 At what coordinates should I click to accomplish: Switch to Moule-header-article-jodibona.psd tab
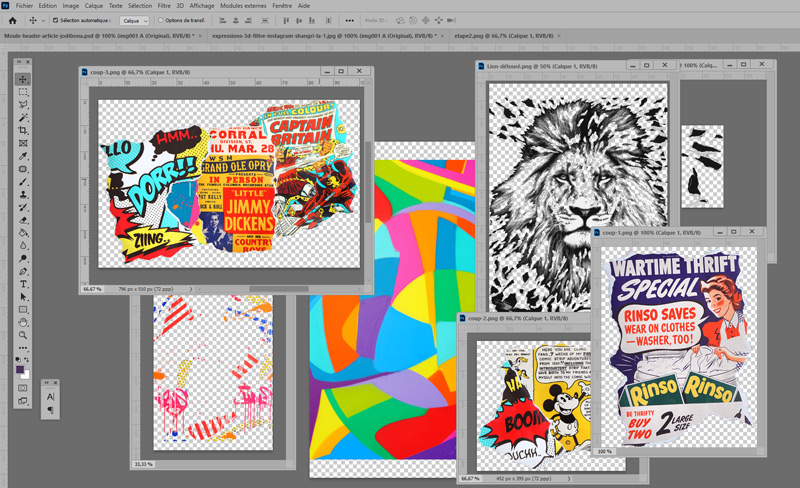tap(99, 36)
